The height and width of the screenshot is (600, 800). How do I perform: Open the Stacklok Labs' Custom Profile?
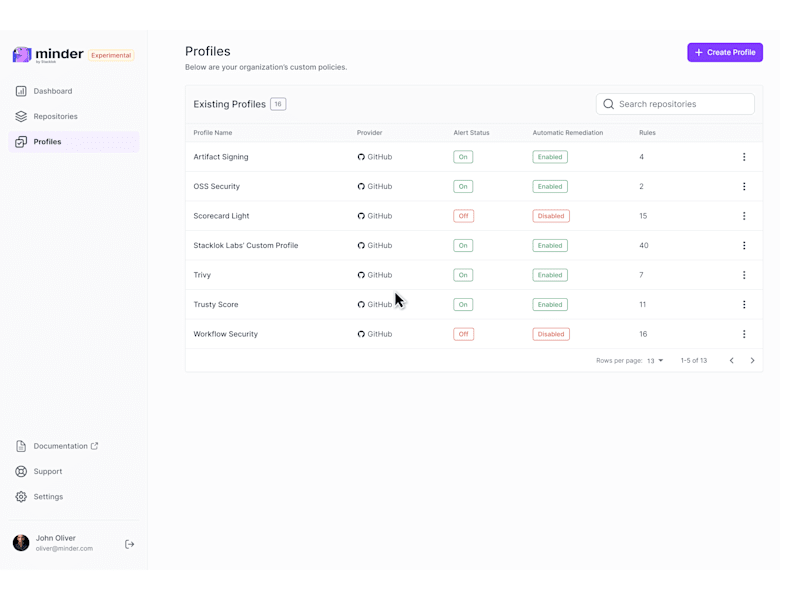click(x=246, y=246)
